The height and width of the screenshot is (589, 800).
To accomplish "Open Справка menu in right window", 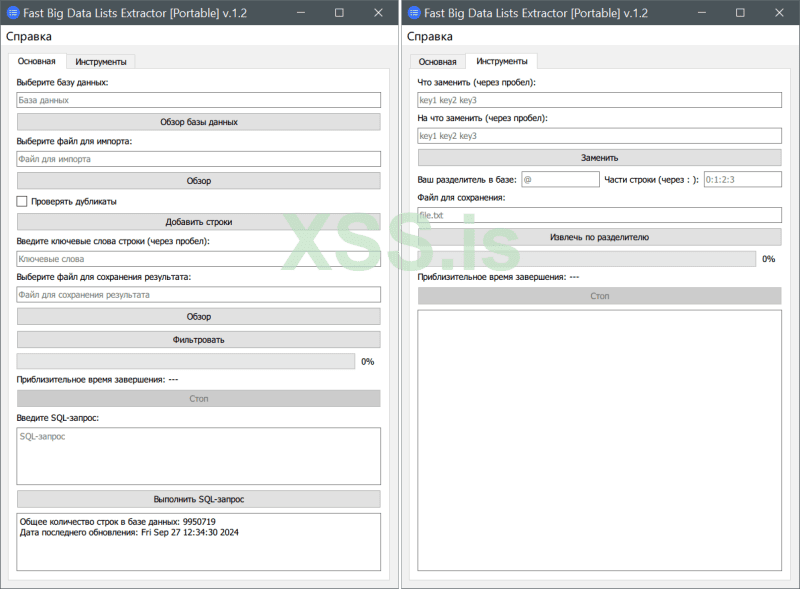I will pos(430,37).
